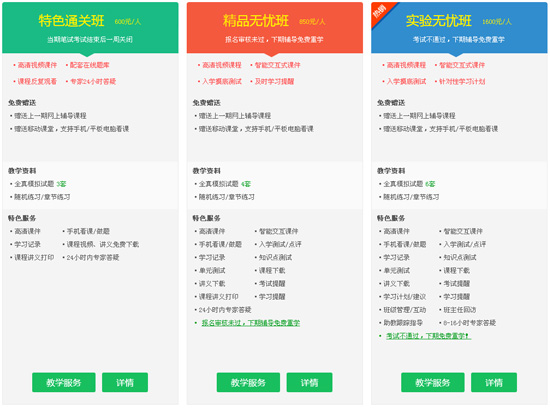Viewport: 550px width, 408px height.
Task: Click the 1600元/人 price label
Action: [497, 22]
